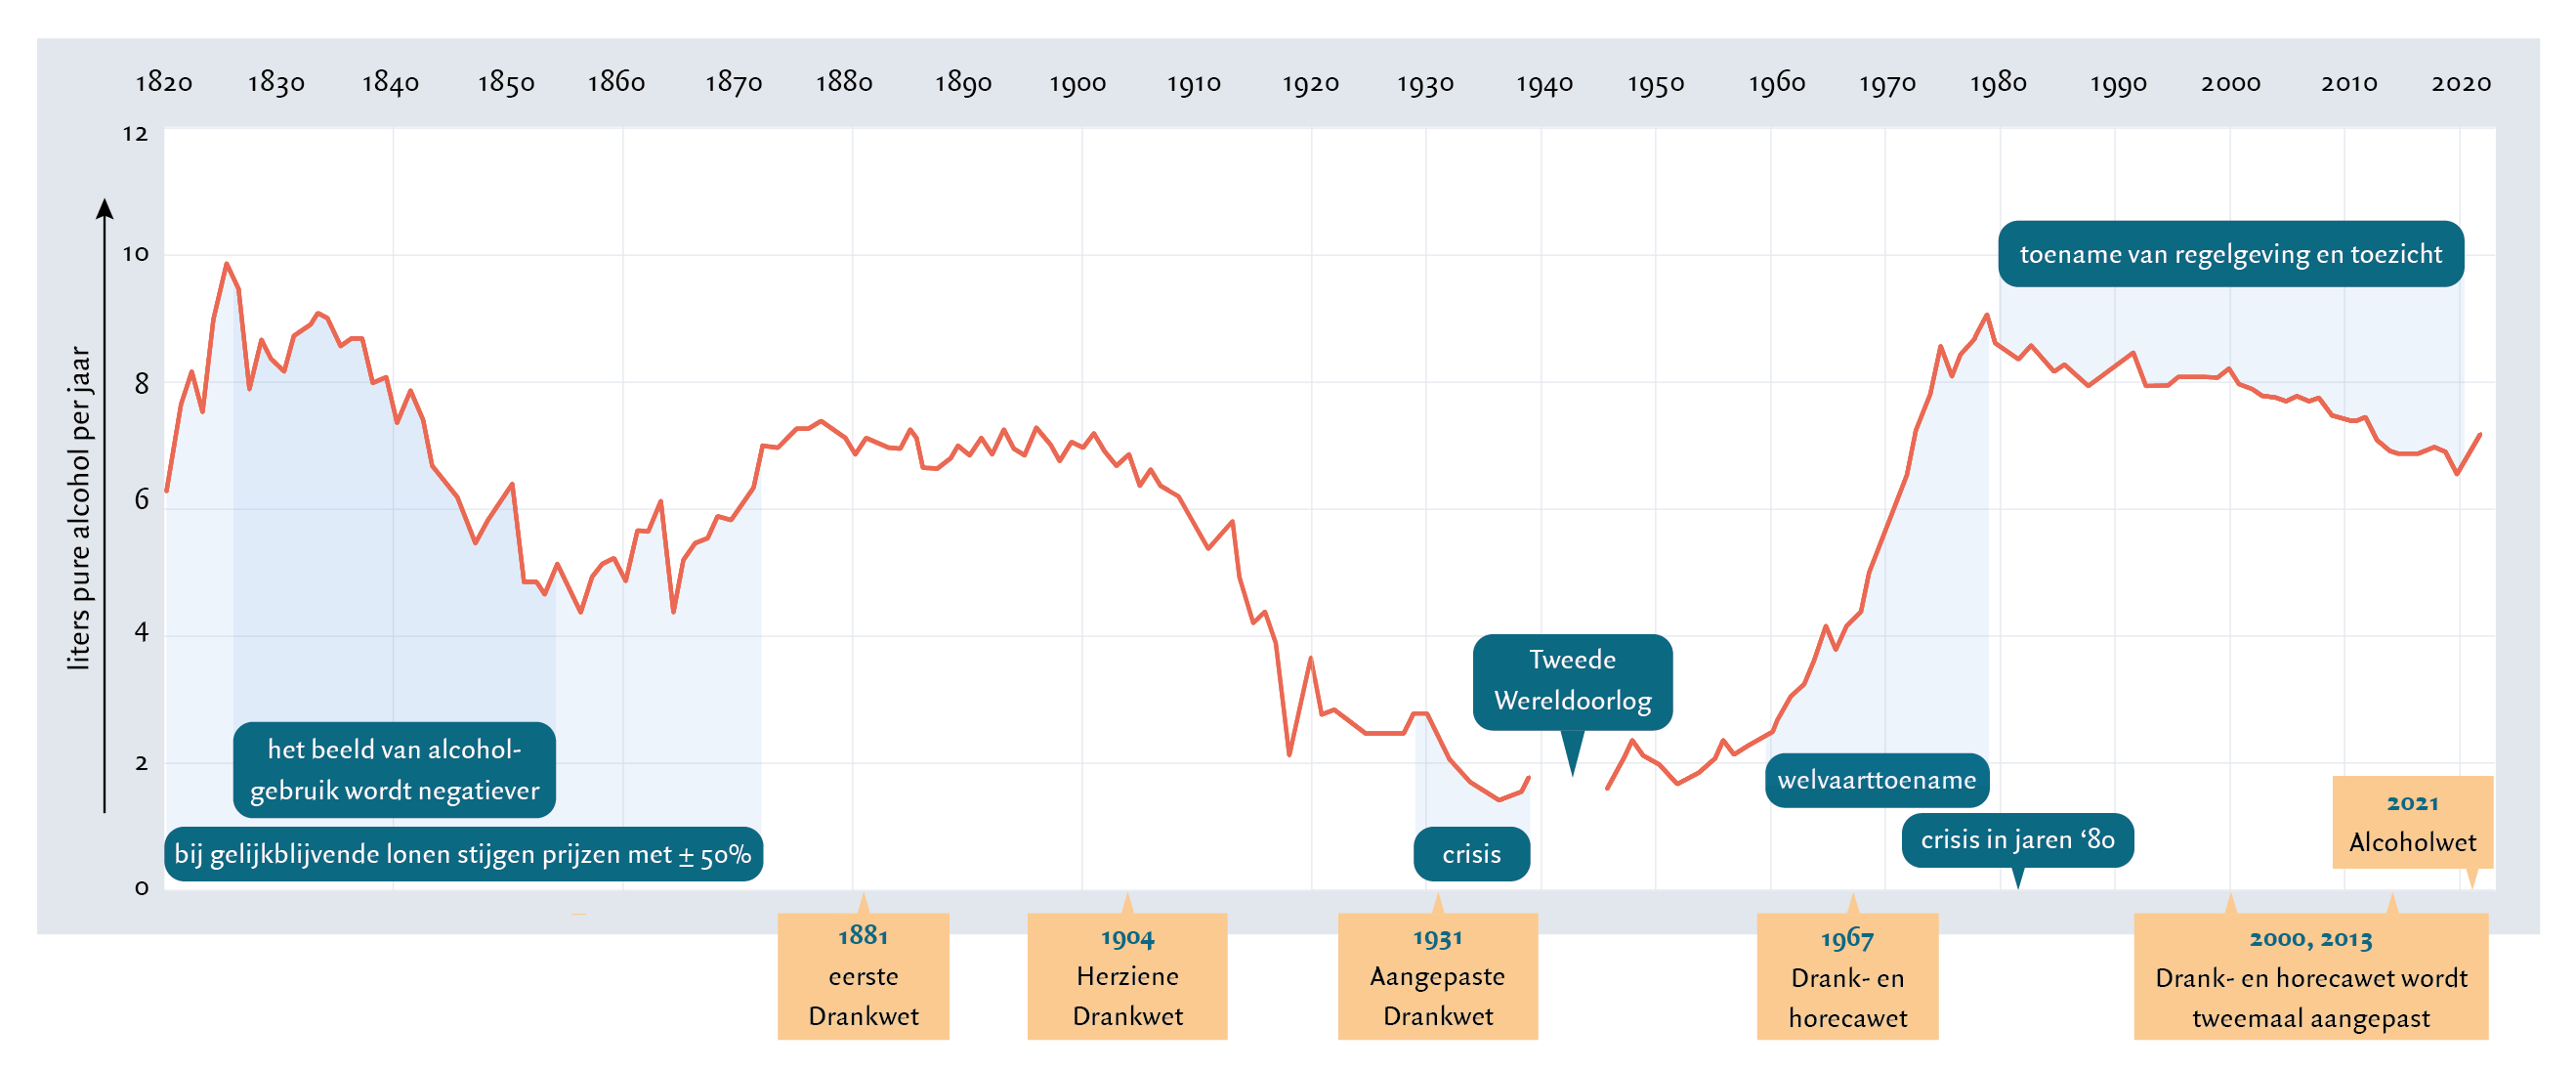The image size is (2576, 1071).
Task: Open the 1967 Drank- en horecawet marker
Action: 1847,976
